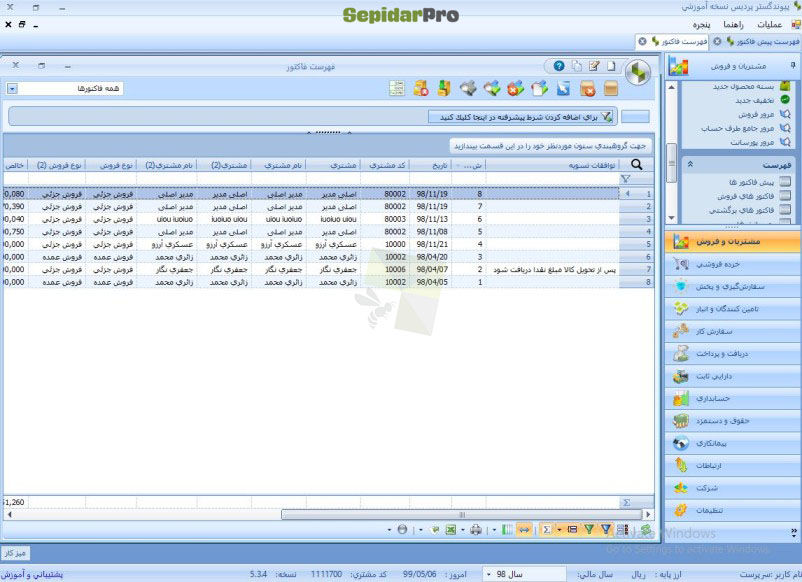The width and height of the screenshot is (802, 582).
Task: Switch to the فهرست فاکتور tab
Action: (x=684, y=41)
